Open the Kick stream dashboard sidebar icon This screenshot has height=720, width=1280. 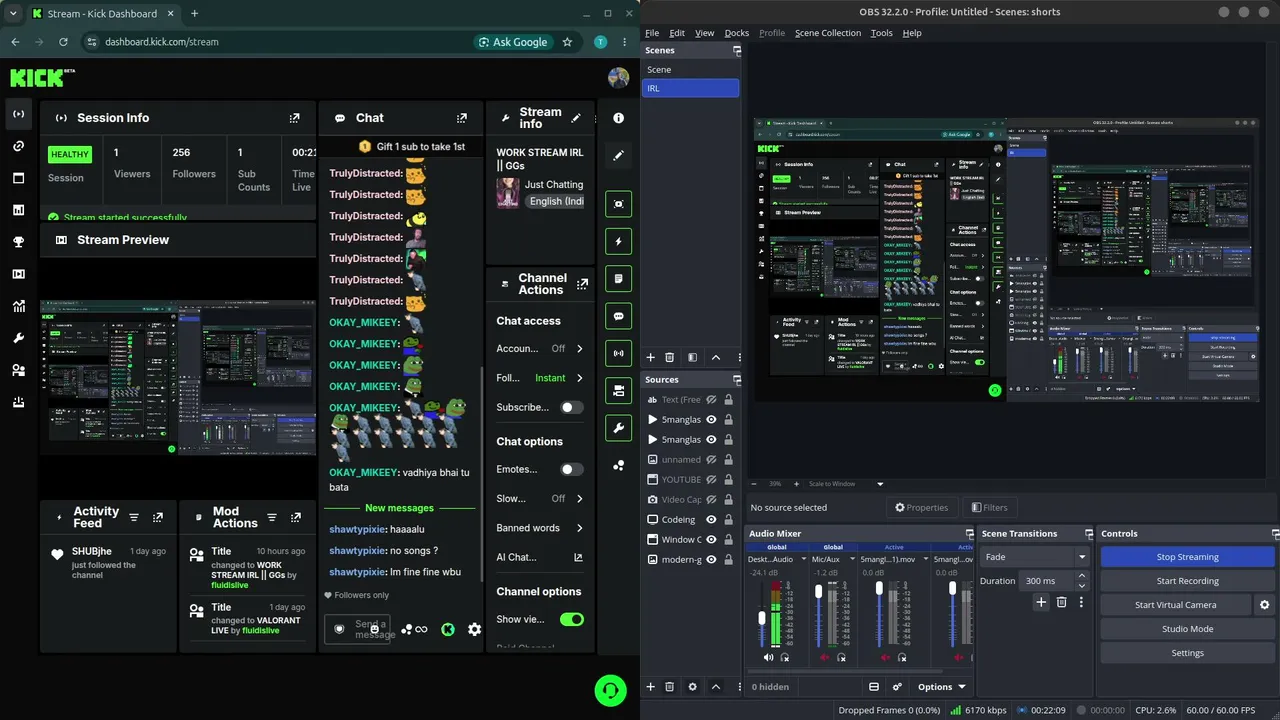point(18,114)
